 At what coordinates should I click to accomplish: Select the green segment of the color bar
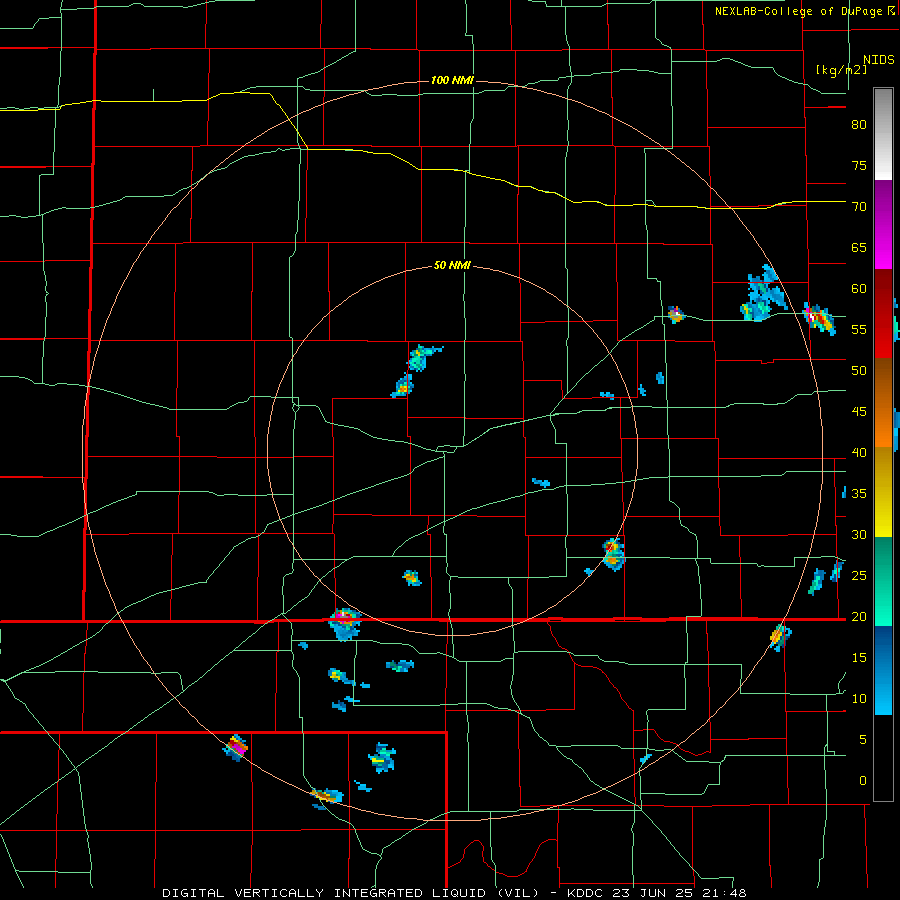(x=883, y=581)
